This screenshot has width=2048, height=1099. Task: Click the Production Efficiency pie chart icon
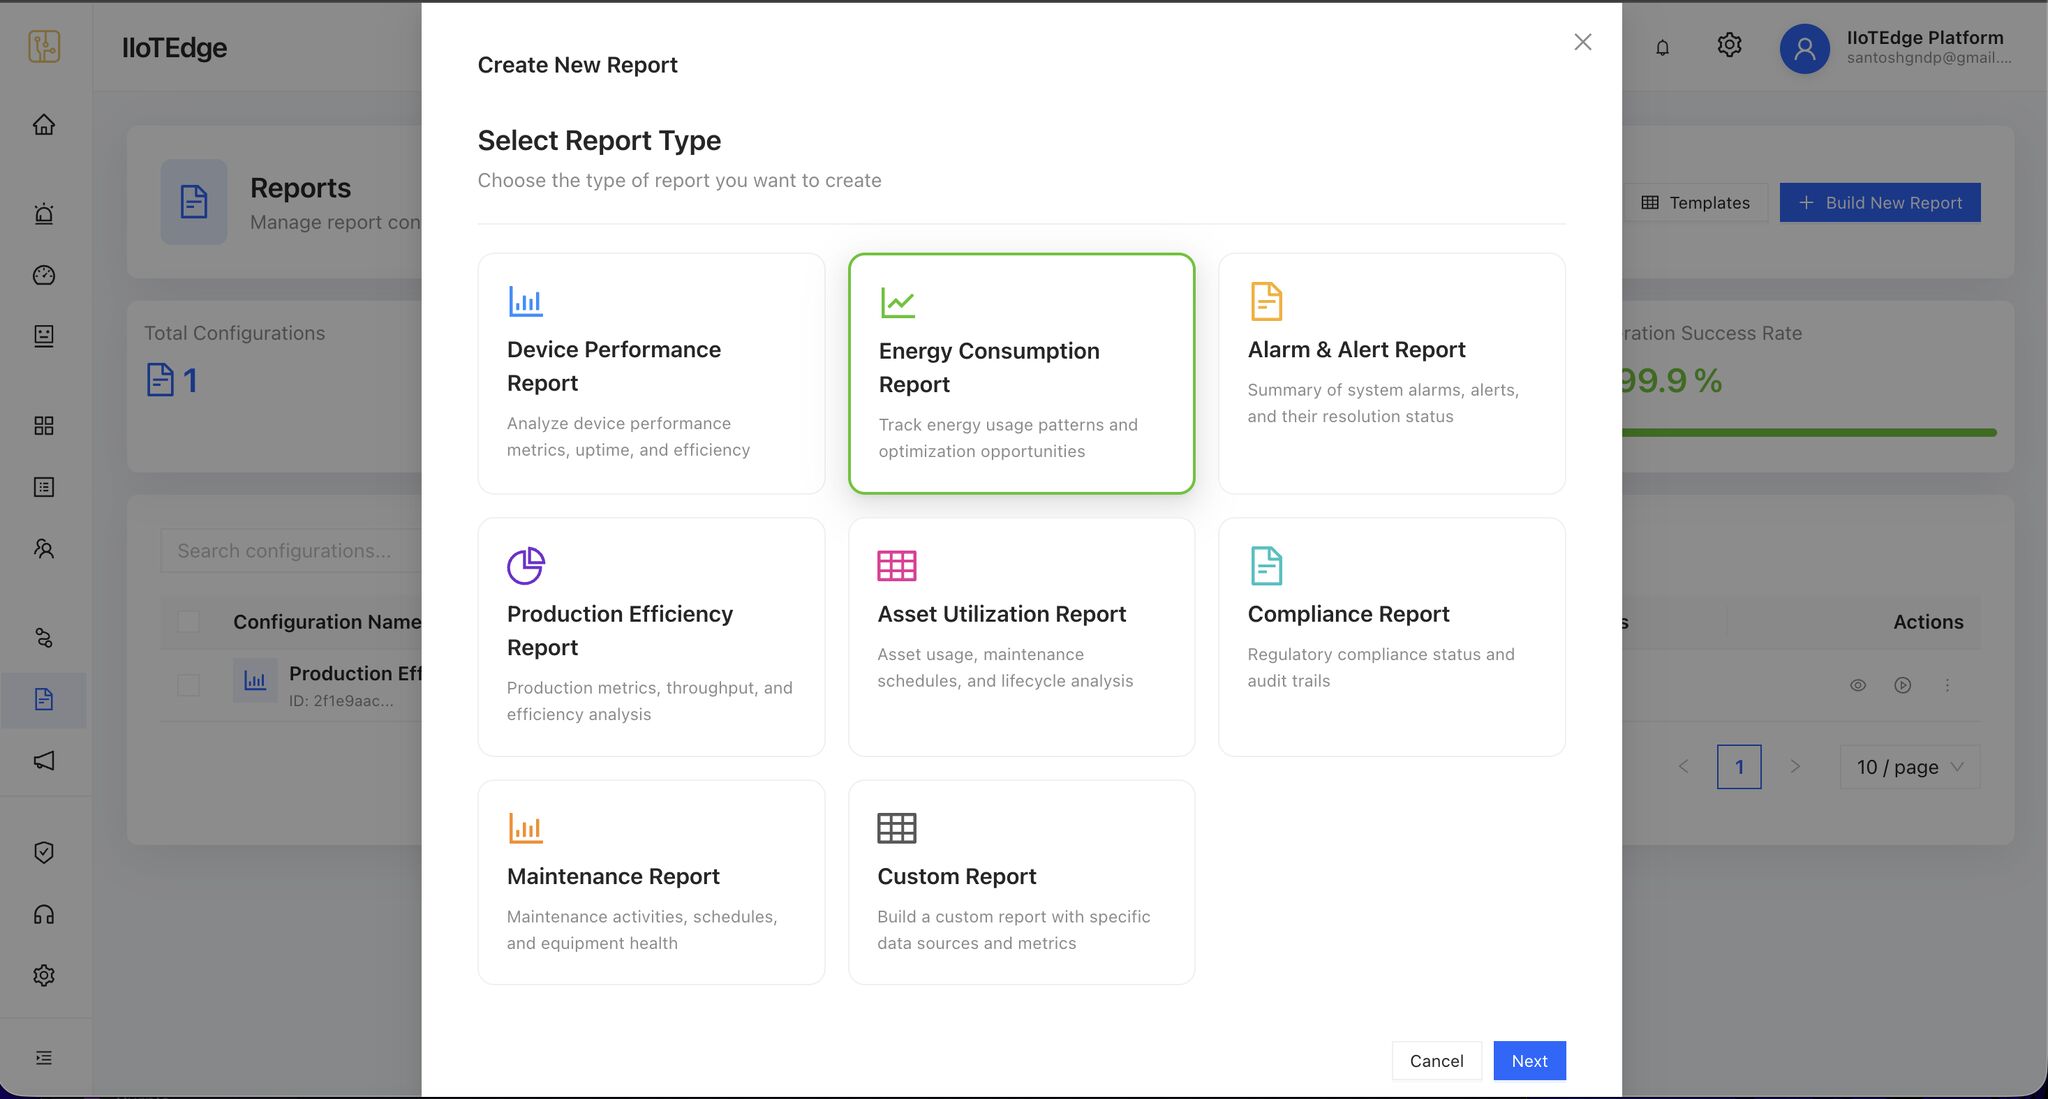[525, 566]
